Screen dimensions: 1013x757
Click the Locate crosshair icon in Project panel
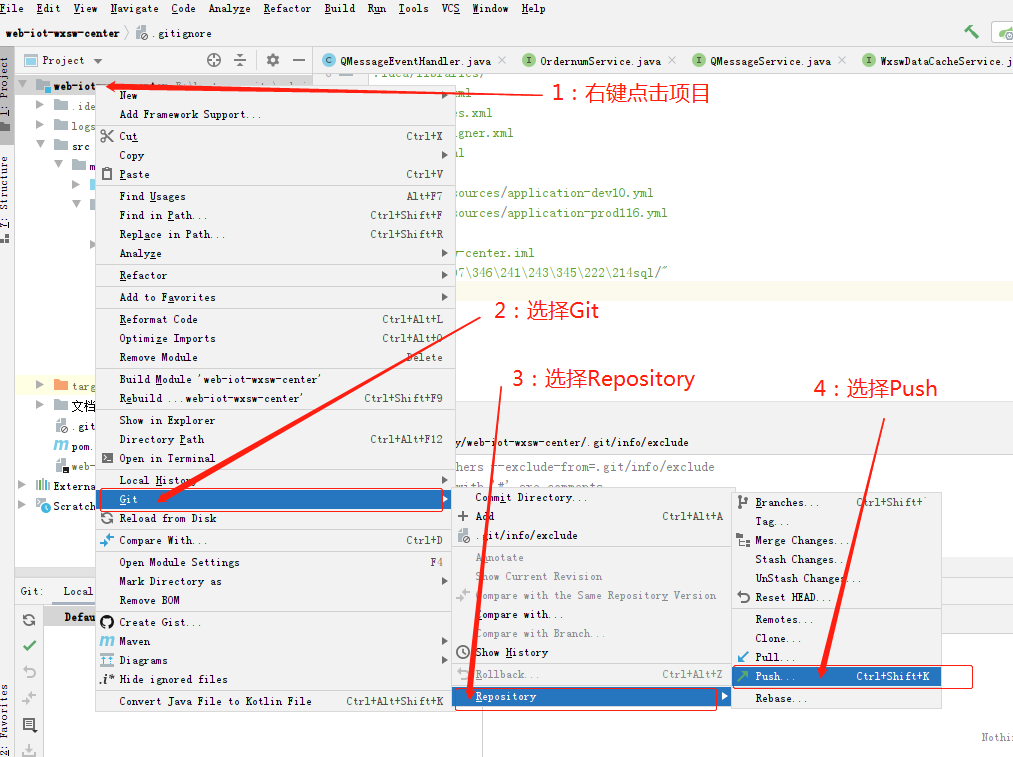213,60
